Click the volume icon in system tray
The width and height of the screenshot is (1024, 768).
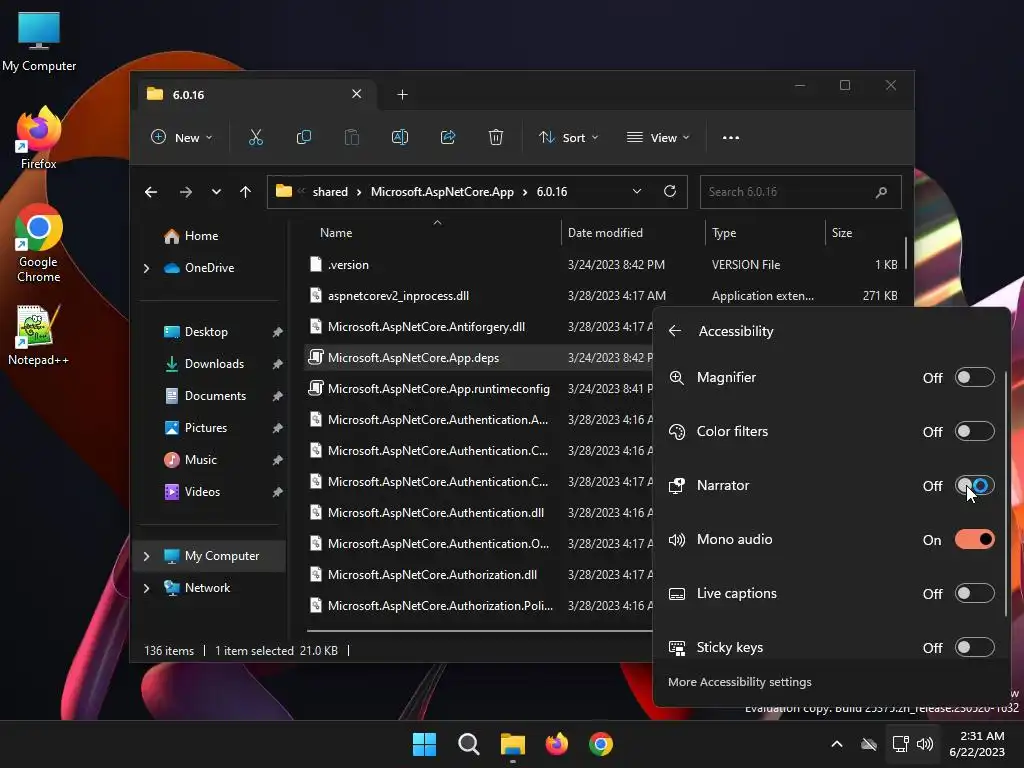tap(925, 744)
